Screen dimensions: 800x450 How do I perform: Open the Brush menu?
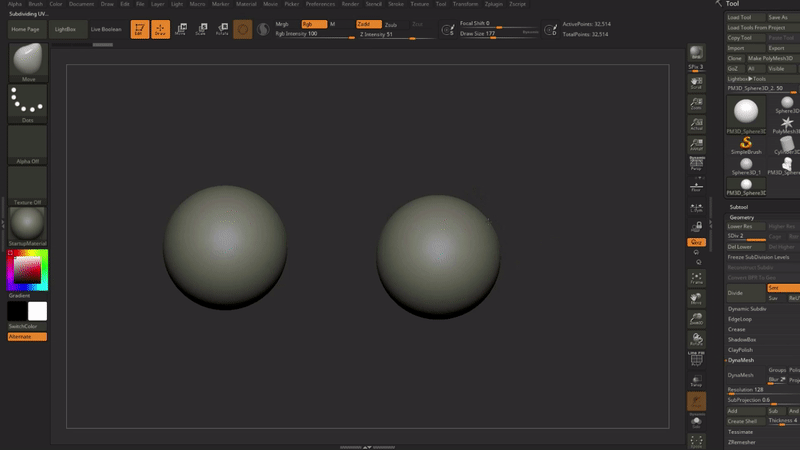[x=36, y=4]
